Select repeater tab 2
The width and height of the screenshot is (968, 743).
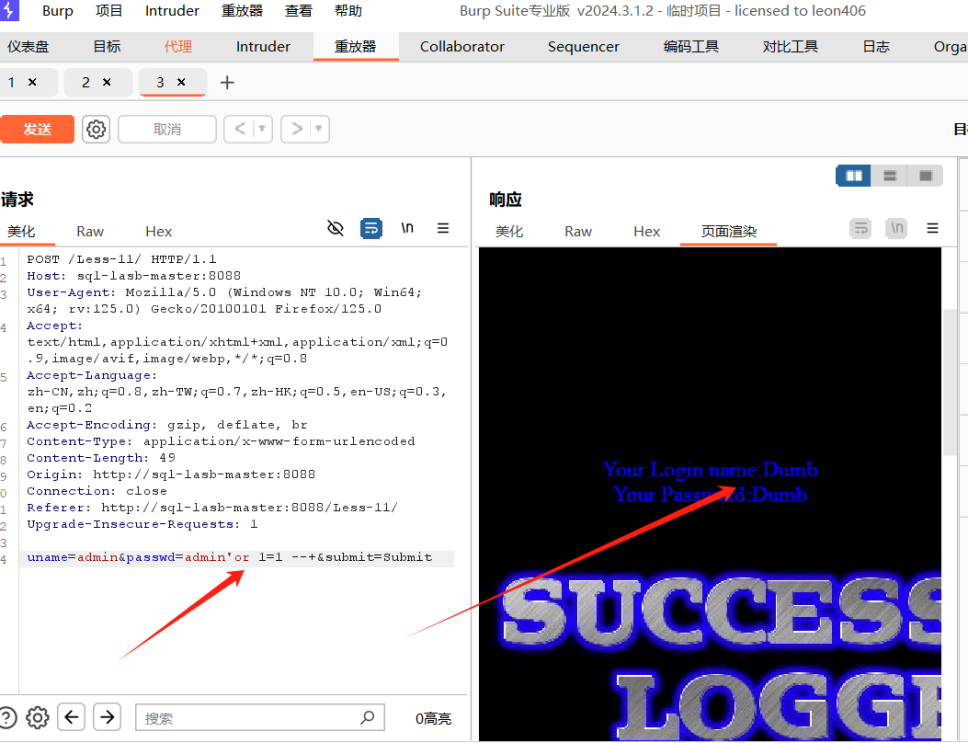point(86,82)
